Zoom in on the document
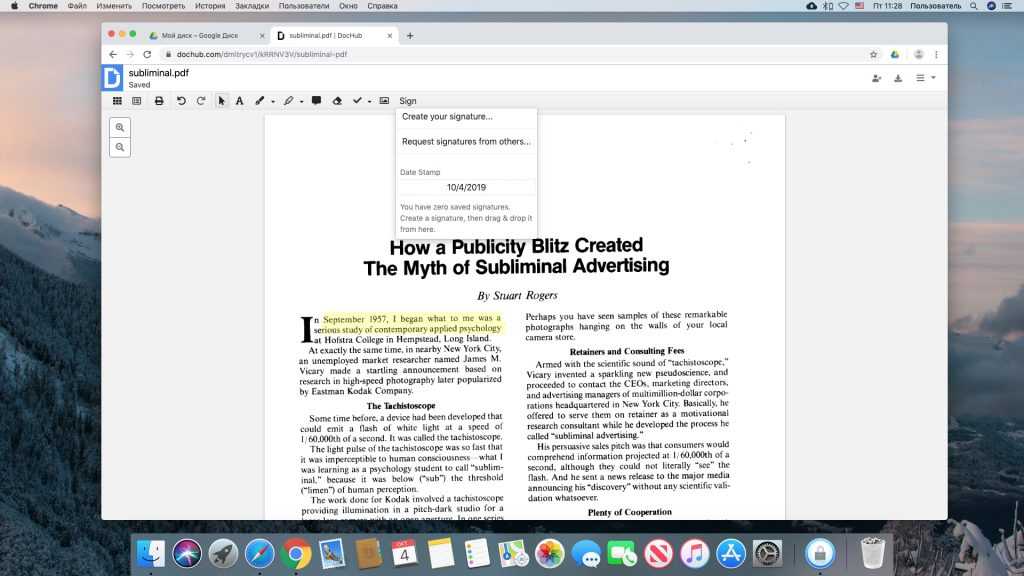This screenshot has width=1024, height=576. pyautogui.click(x=120, y=128)
